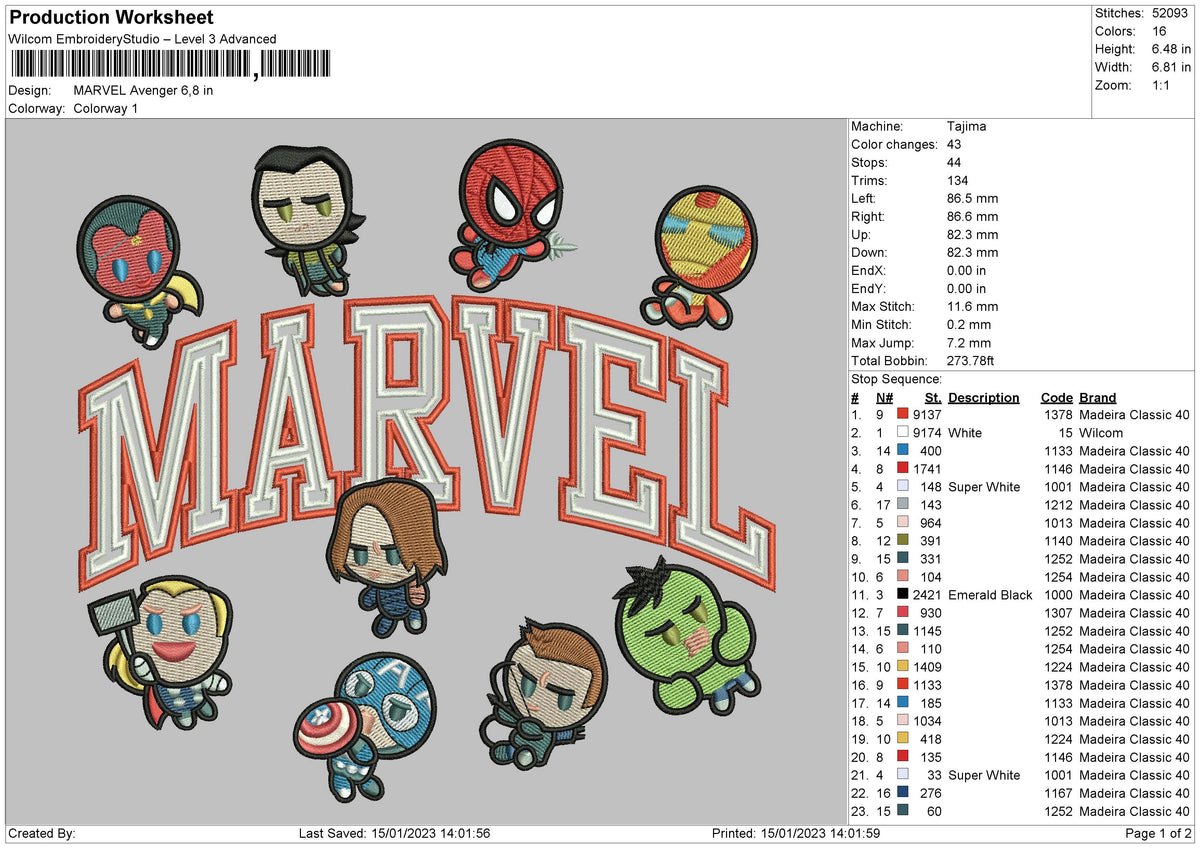Click the Hawkeye character with the bow
This screenshot has height=848, width=1200.
[x=544, y=694]
